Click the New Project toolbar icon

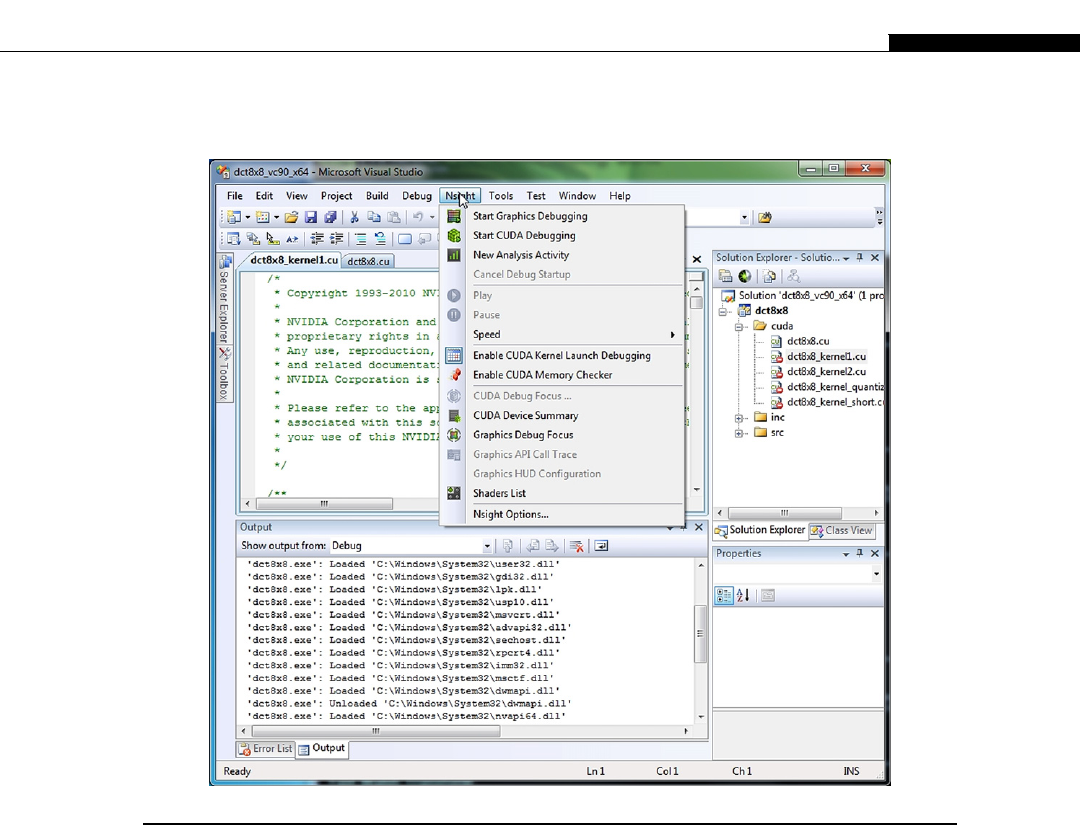coord(233,218)
